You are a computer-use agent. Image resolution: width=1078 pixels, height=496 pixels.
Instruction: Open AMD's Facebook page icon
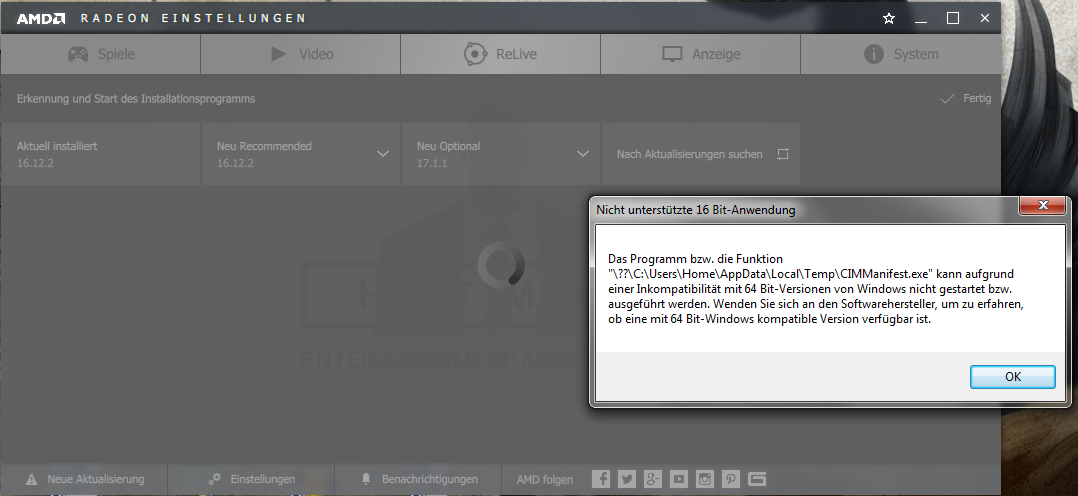pos(601,479)
